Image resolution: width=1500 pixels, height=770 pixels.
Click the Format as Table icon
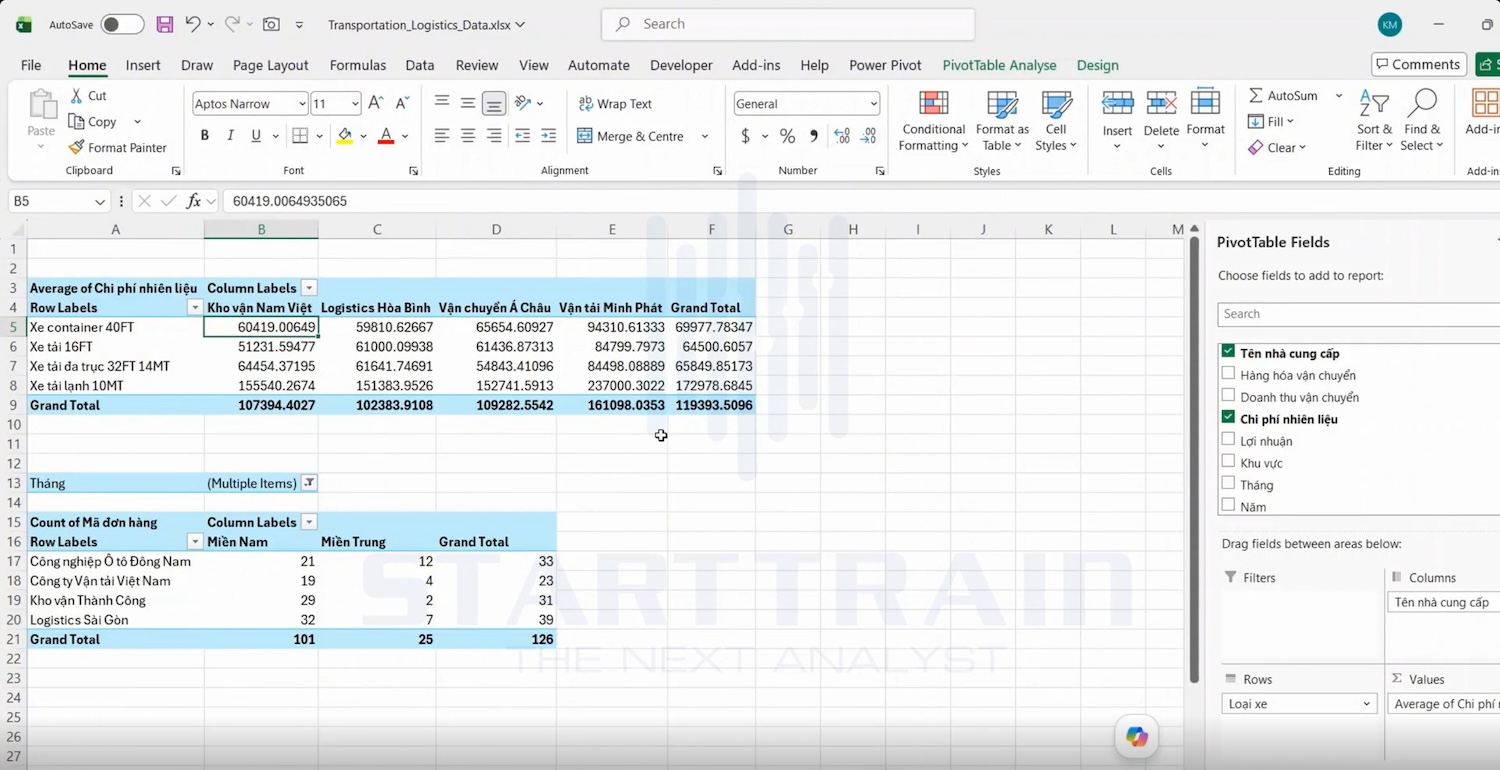(1002, 104)
